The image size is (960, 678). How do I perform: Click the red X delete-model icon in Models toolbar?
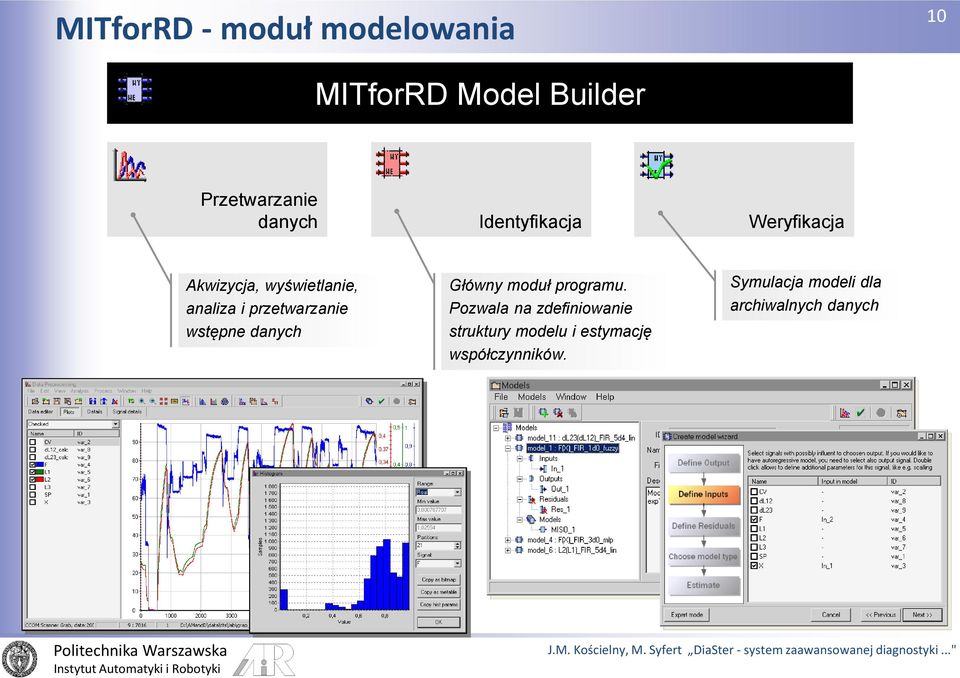[558, 413]
